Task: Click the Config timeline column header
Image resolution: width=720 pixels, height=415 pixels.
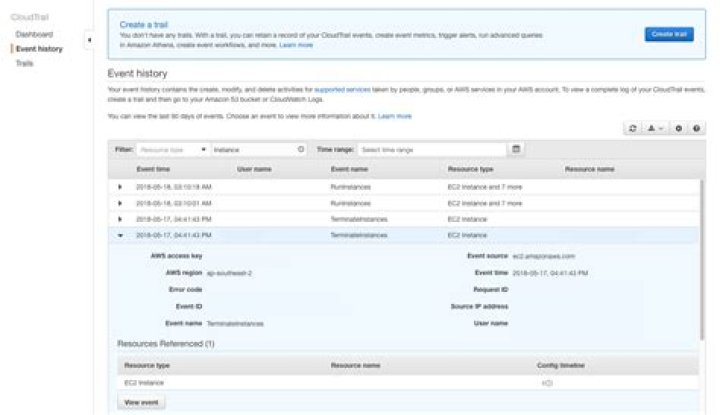Action: (x=561, y=365)
